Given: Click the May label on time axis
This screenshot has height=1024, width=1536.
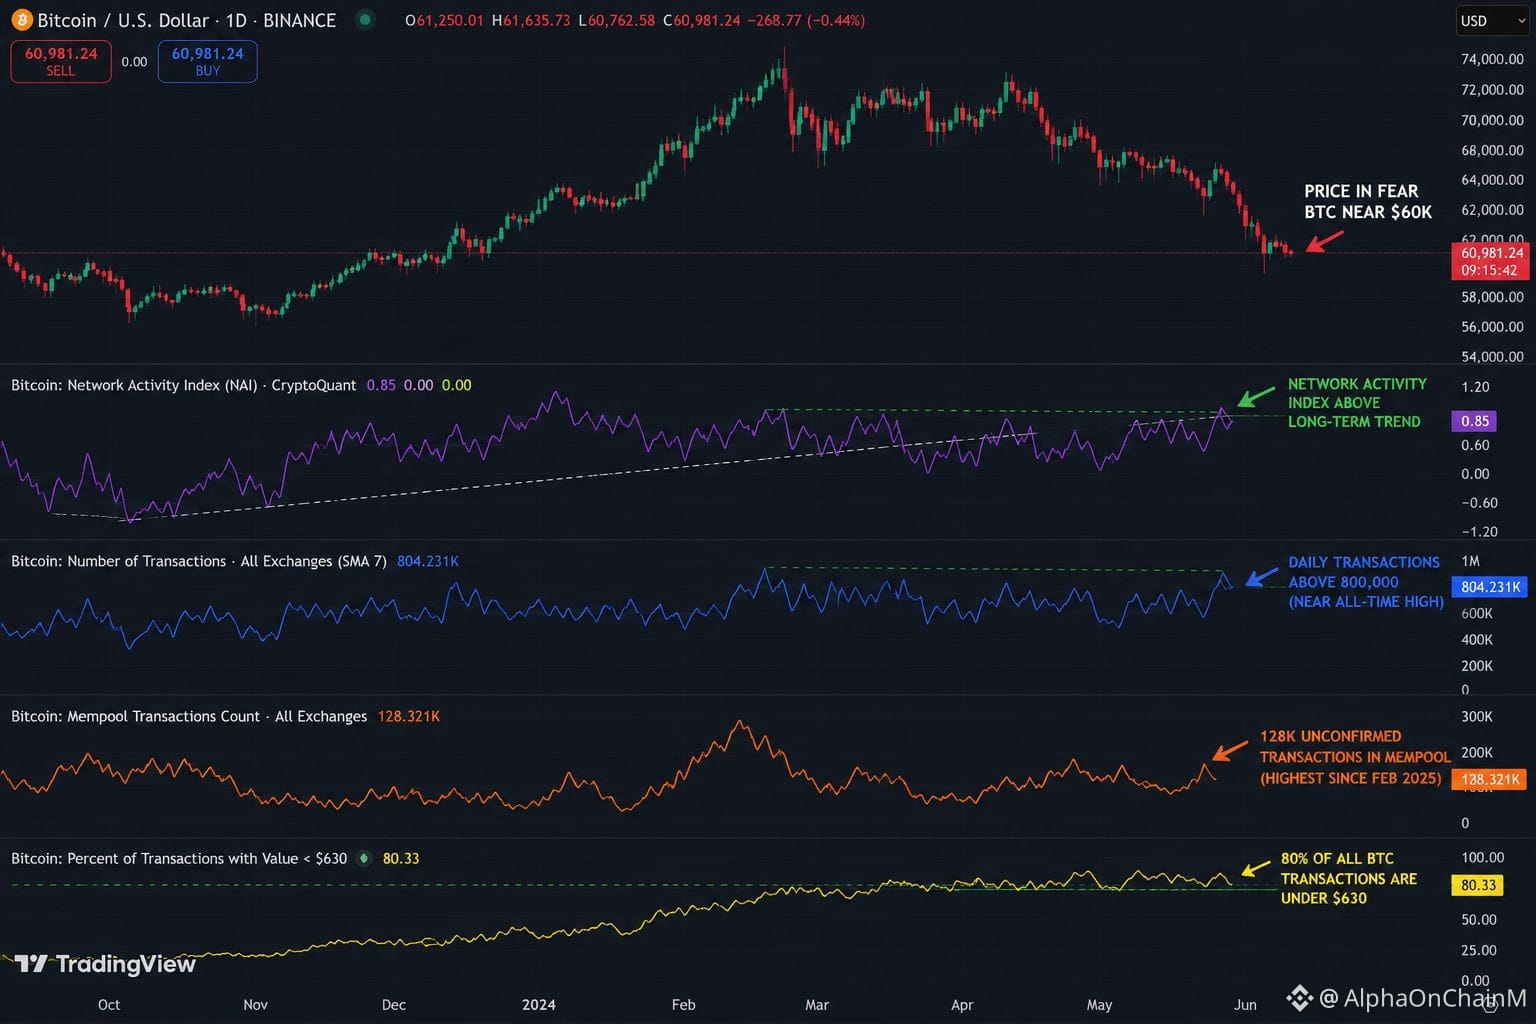Looking at the screenshot, I should click(1099, 1004).
